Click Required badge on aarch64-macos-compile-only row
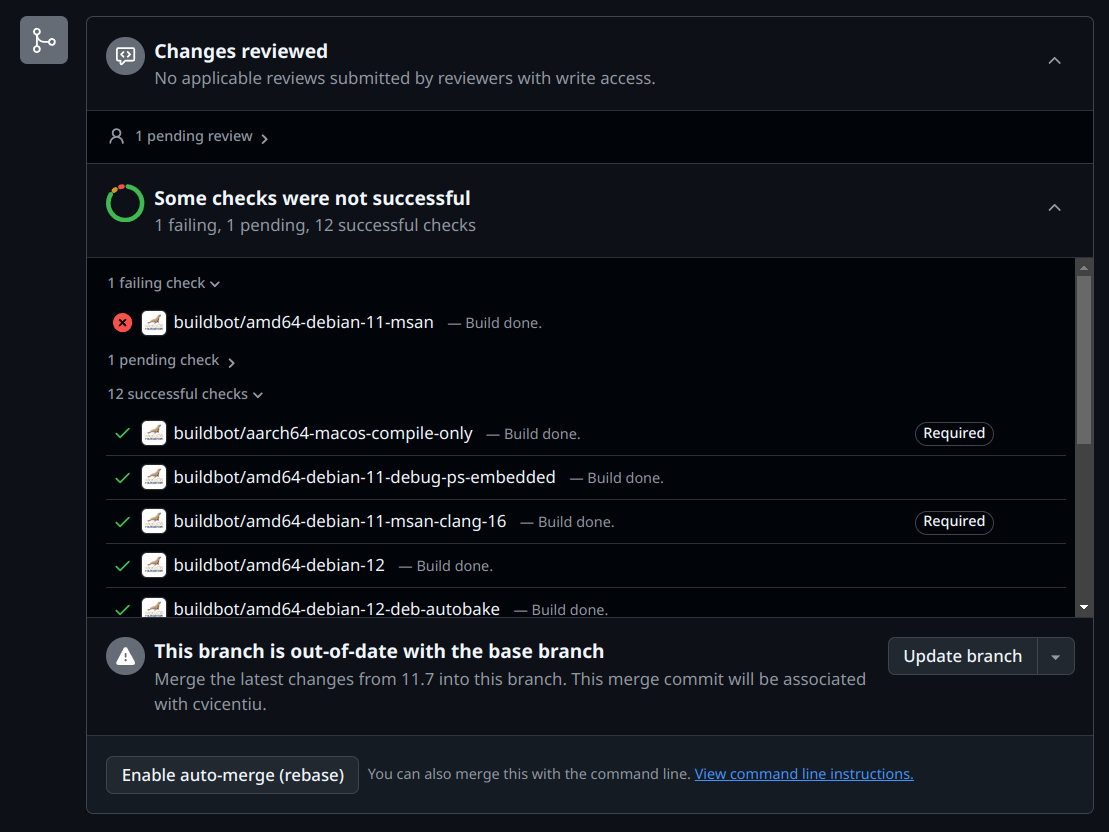The height and width of the screenshot is (832, 1109). (x=953, y=433)
